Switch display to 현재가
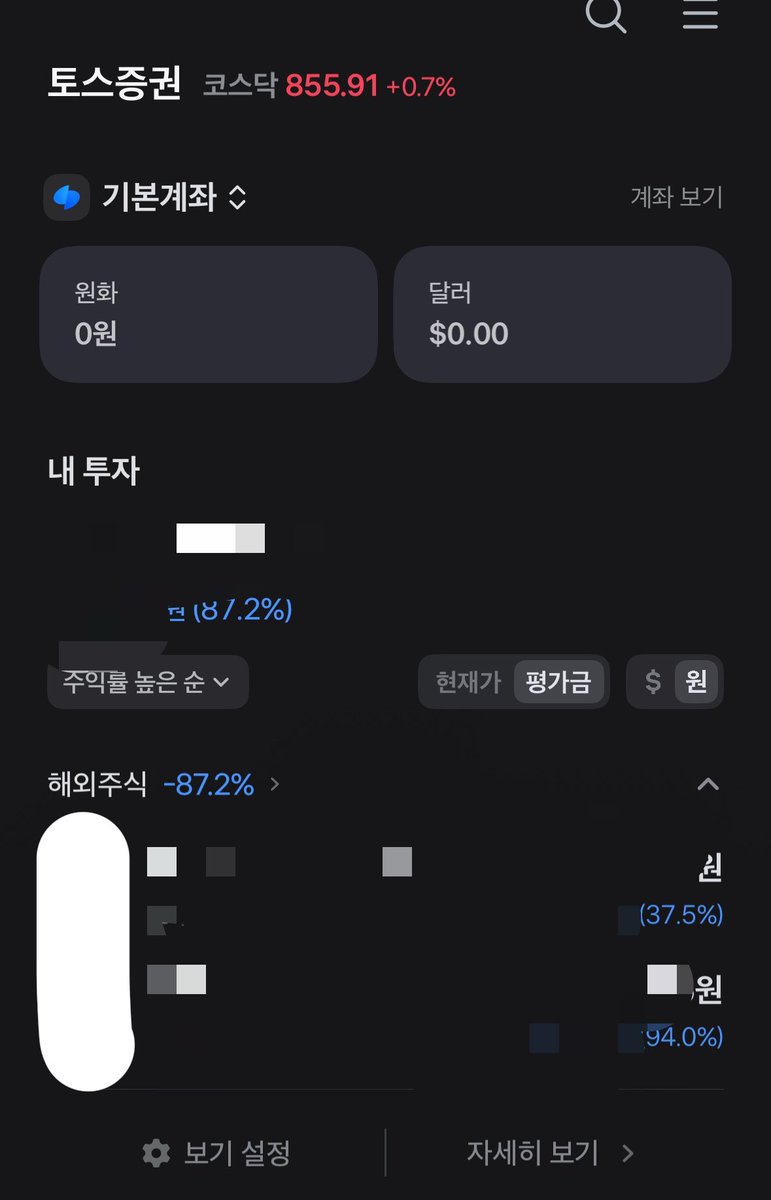The height and width of the screenshot is (1200, 771). 468,683
